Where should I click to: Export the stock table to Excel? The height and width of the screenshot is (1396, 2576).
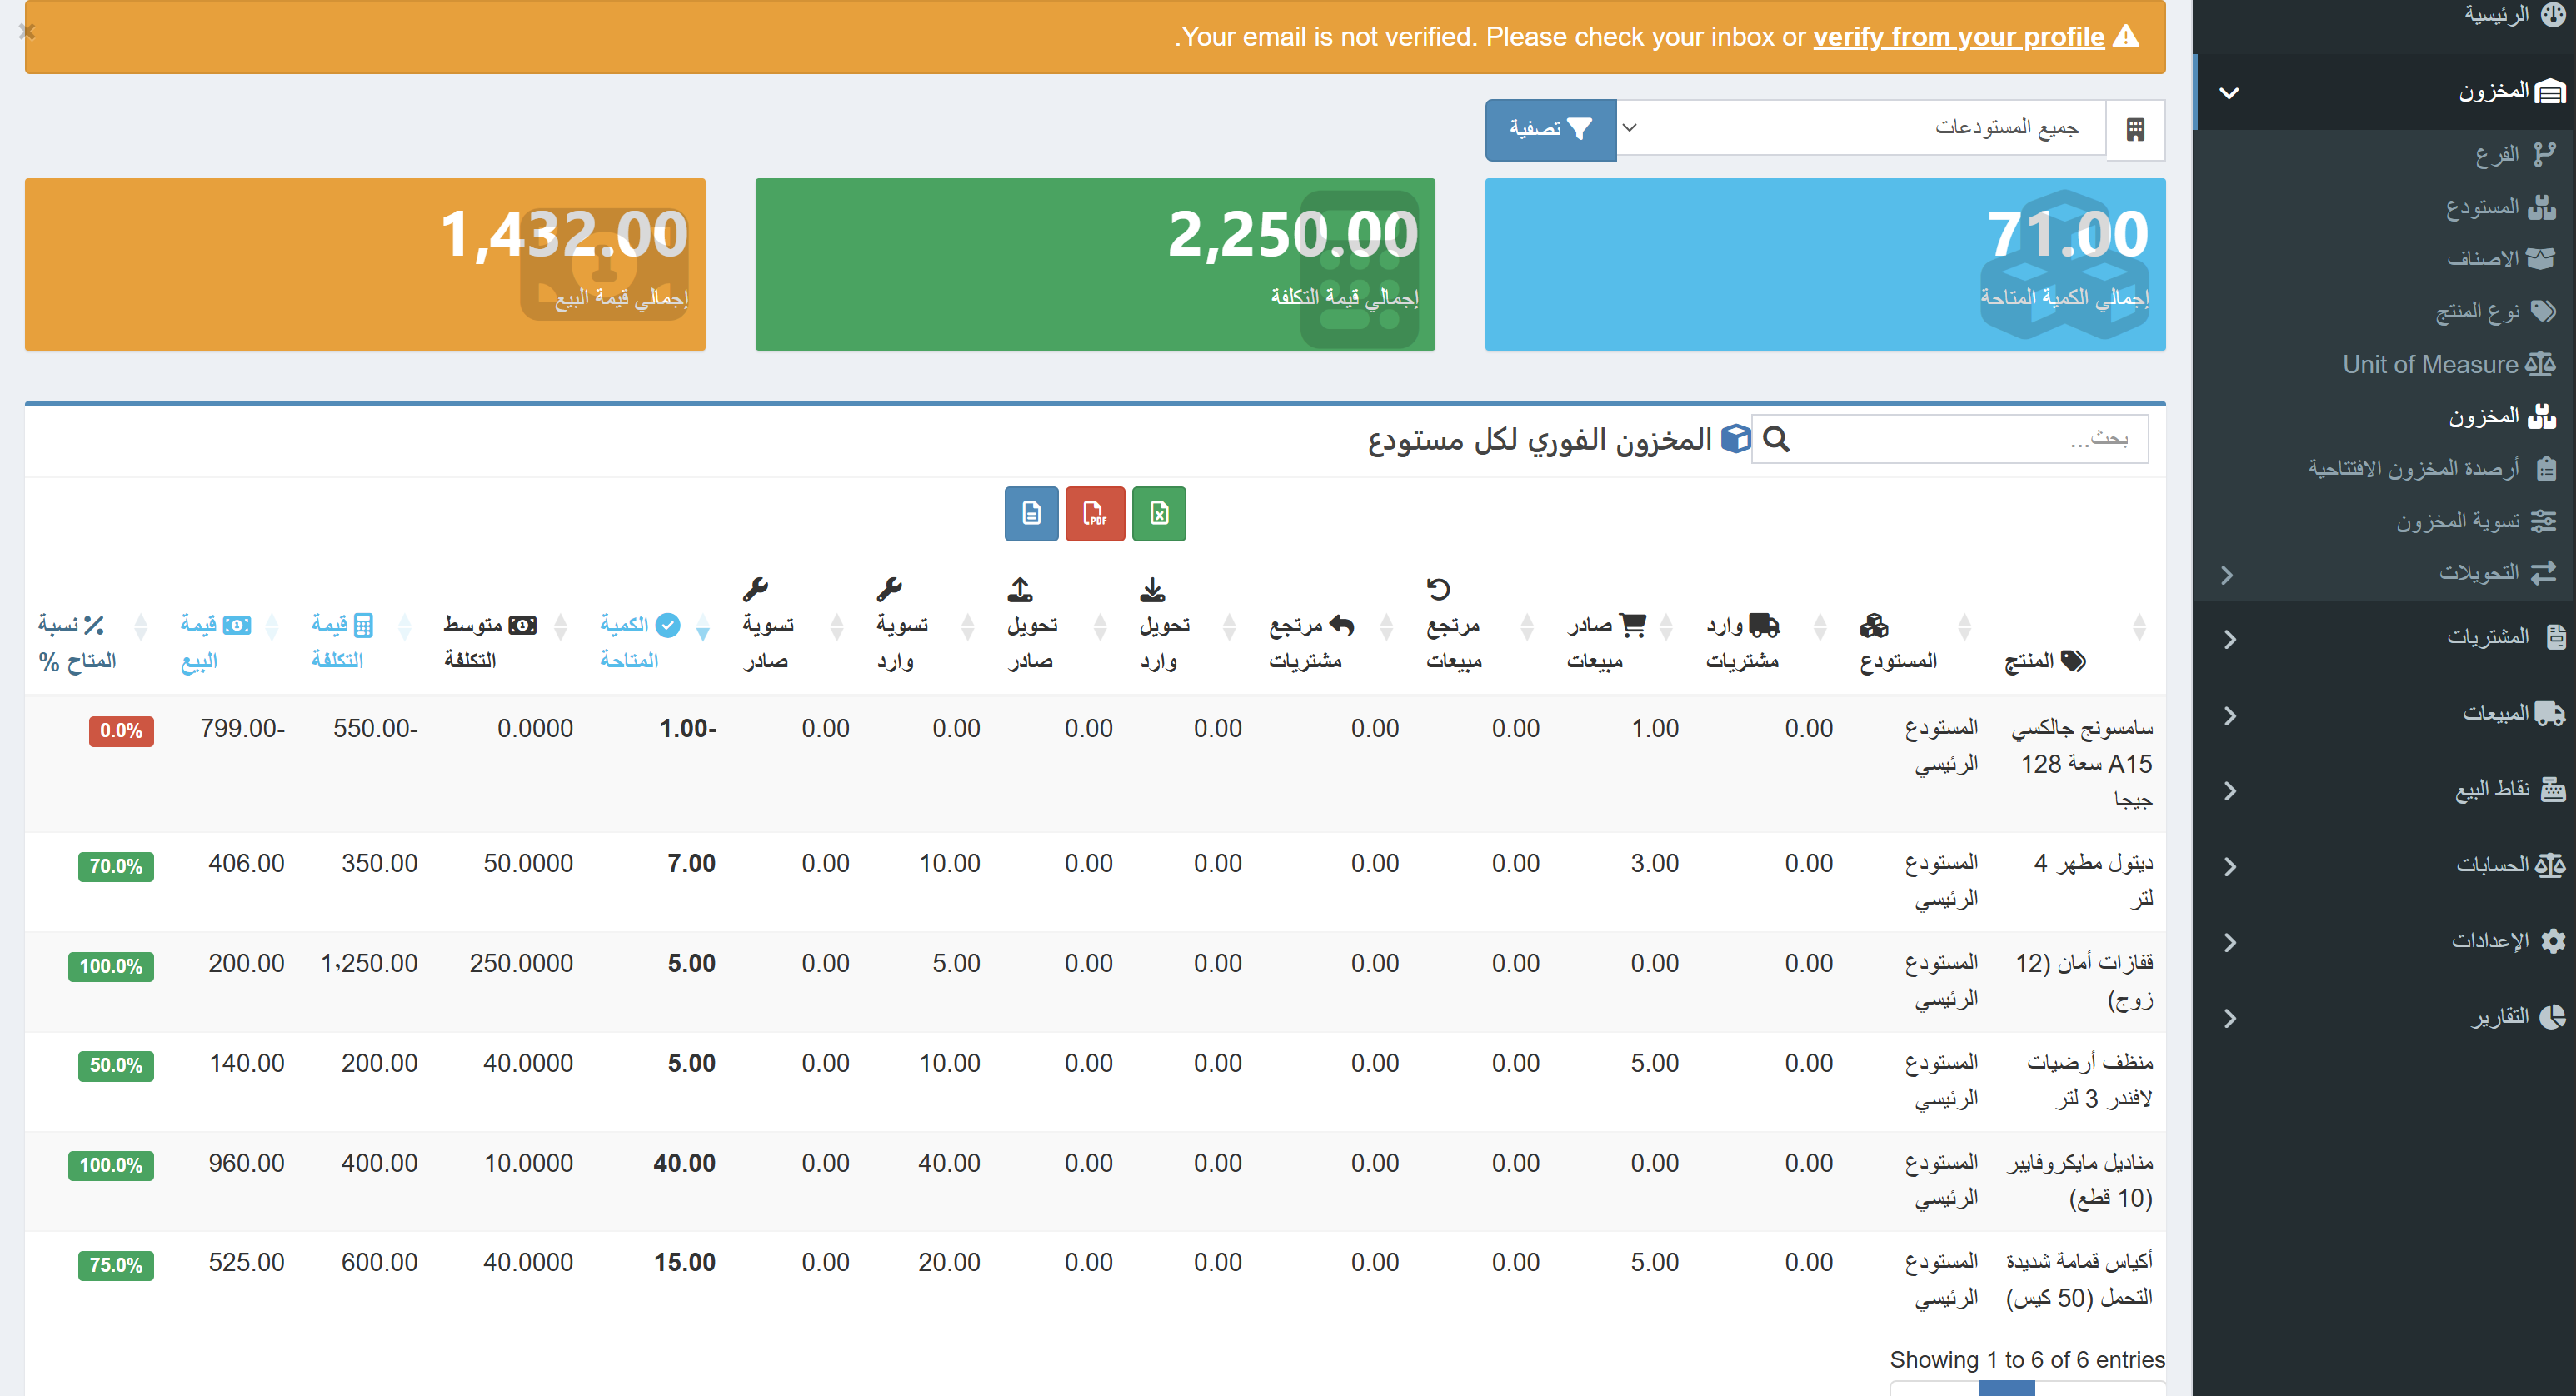[x=1158, y=513]
